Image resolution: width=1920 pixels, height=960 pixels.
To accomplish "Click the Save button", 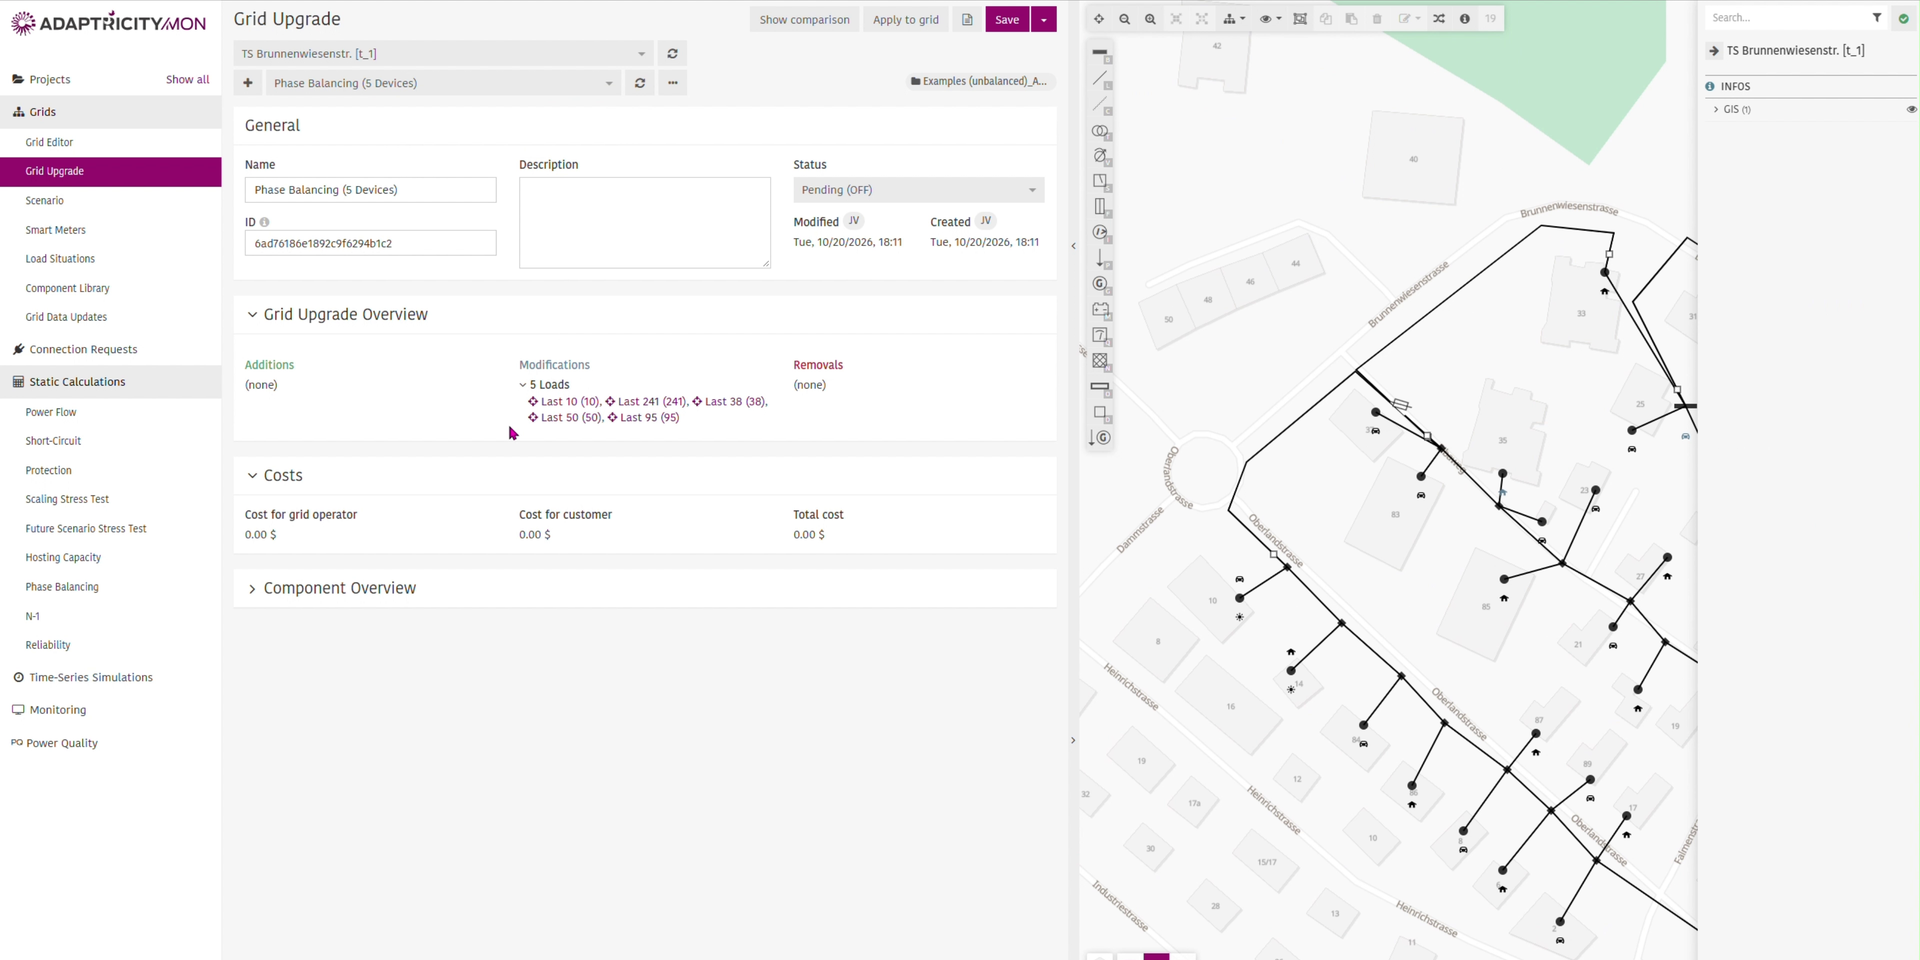I will (x=1007, y=20).
